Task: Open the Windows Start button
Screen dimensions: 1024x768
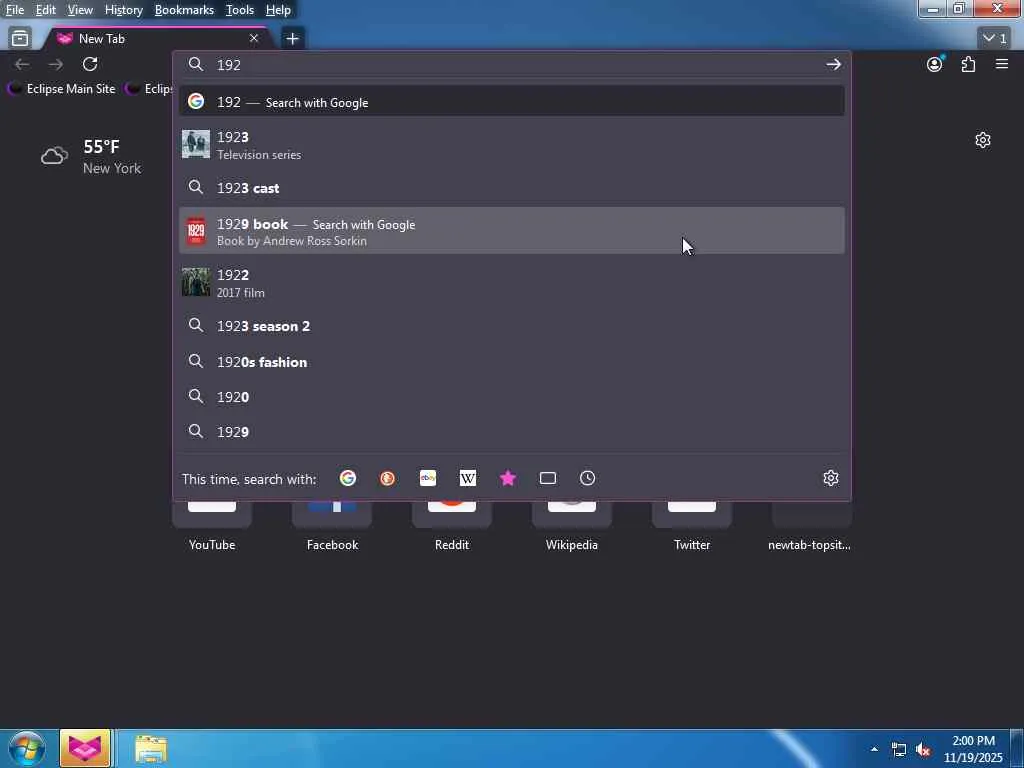Action: [x=27, y=748]
